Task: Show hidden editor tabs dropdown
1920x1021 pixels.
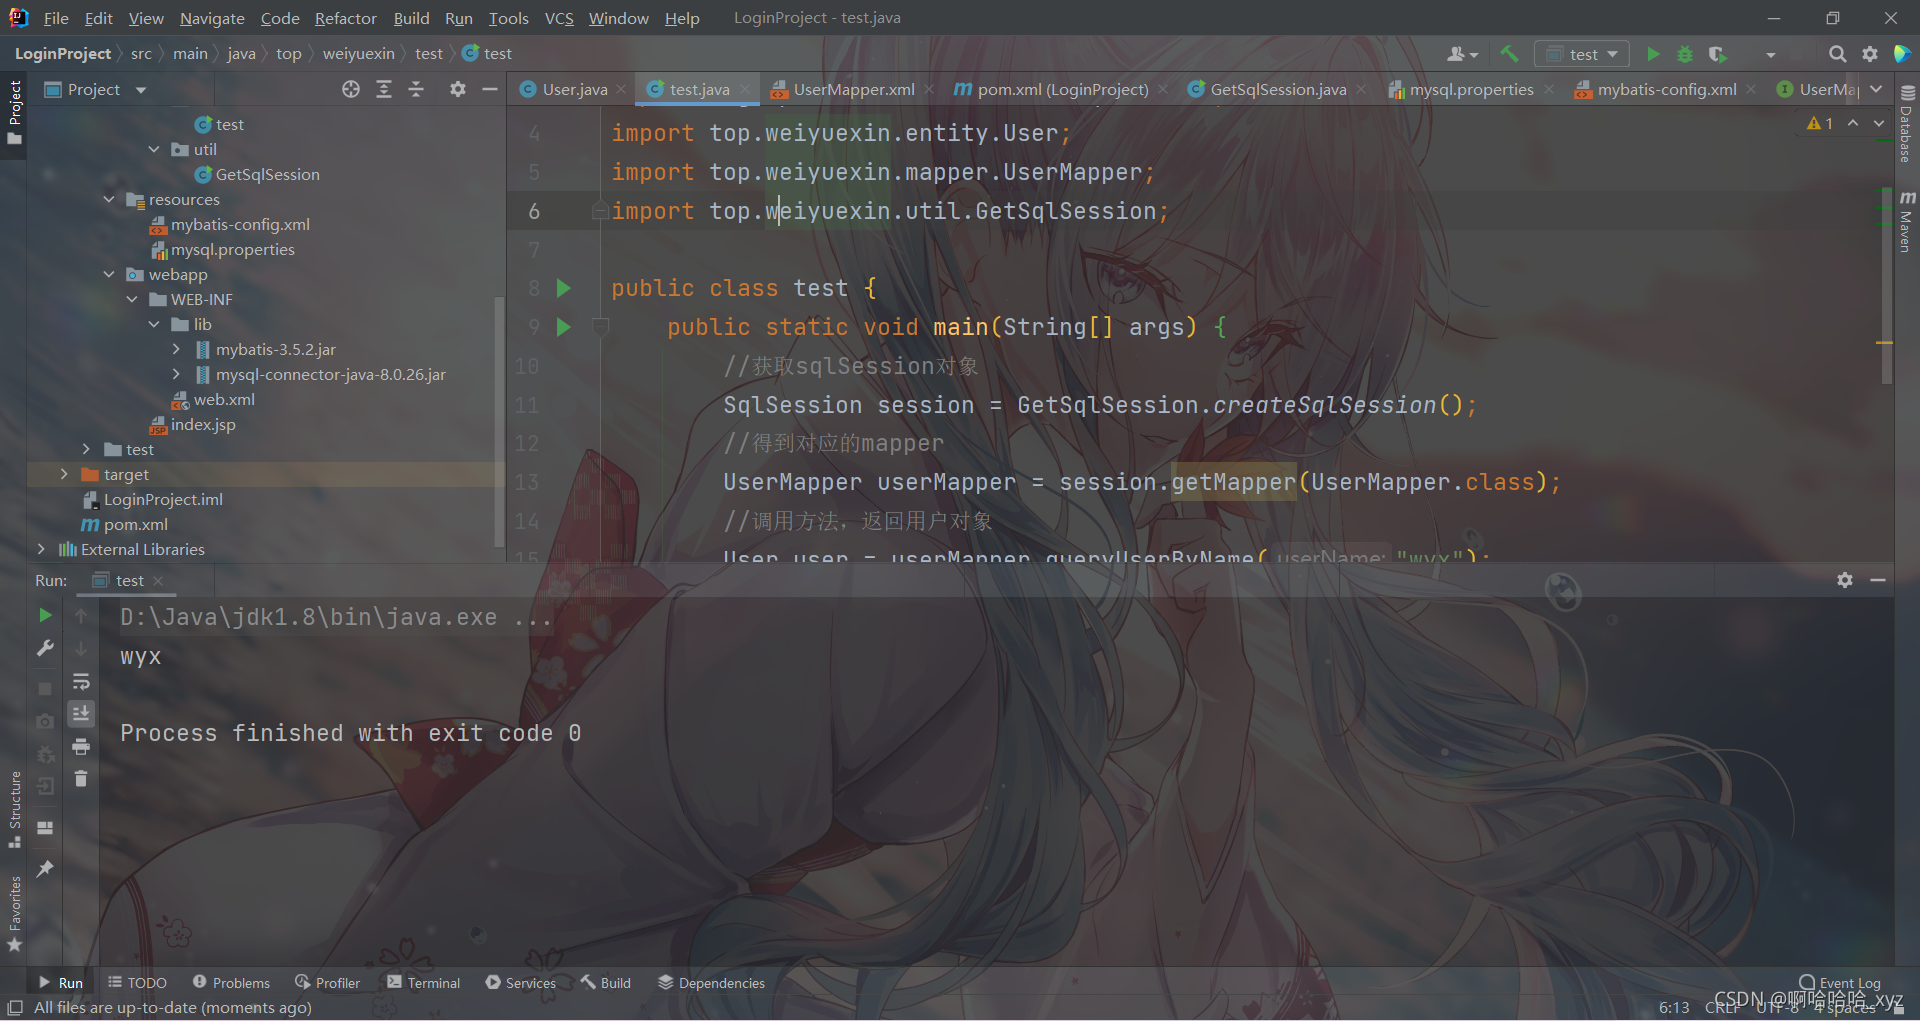Action: click(x=1876, y=89)
